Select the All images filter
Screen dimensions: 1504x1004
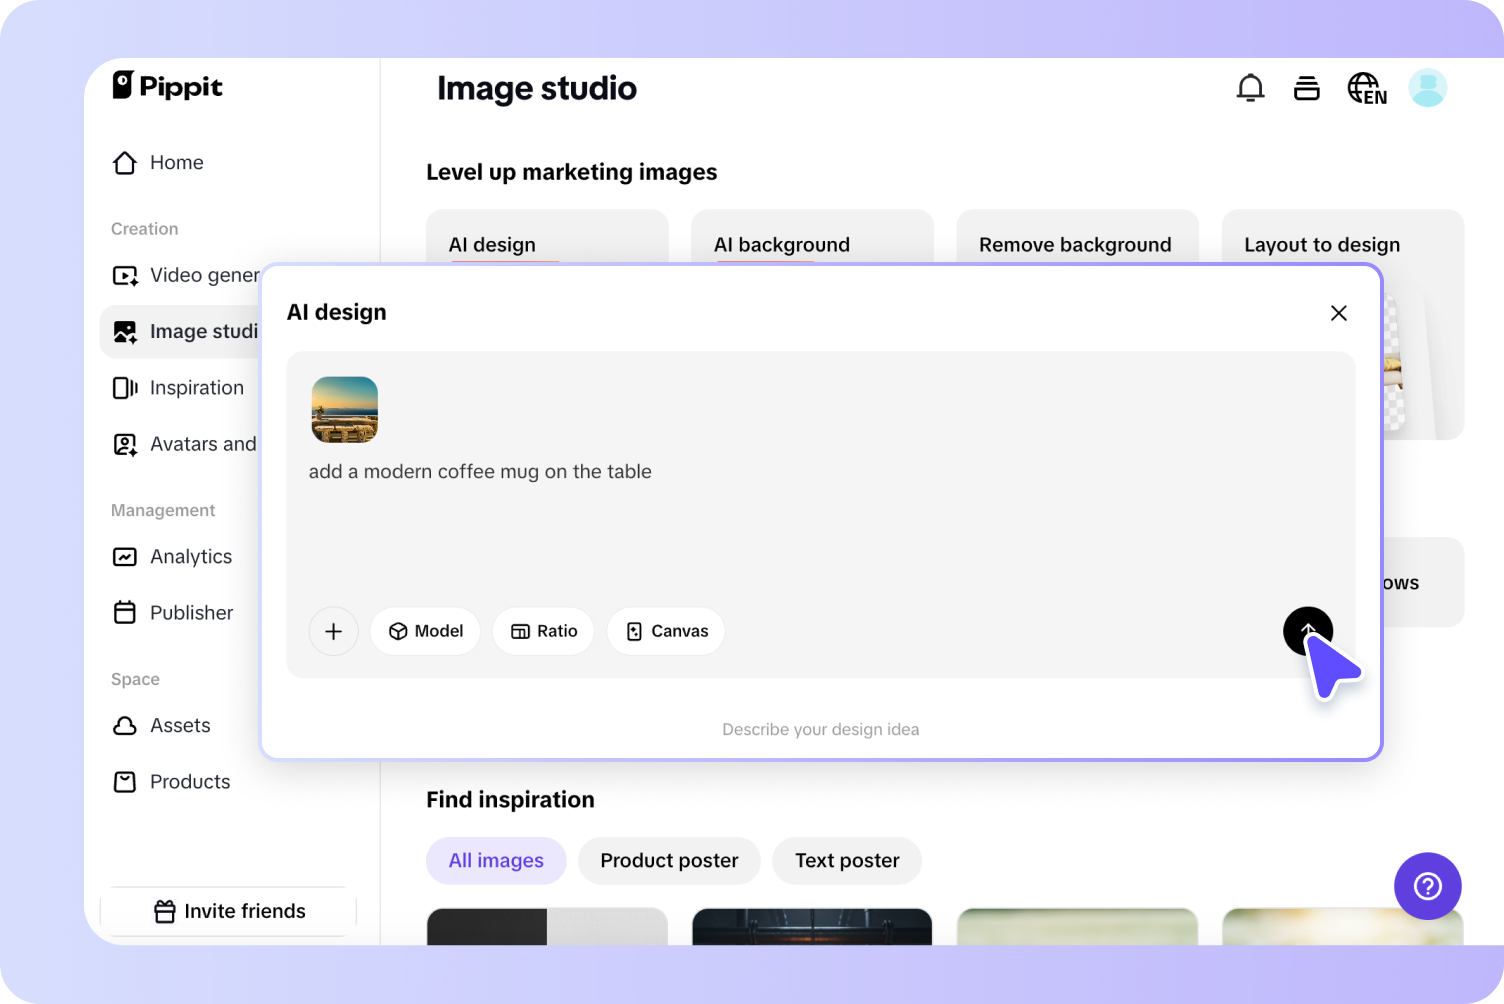[x=496, y=860]
